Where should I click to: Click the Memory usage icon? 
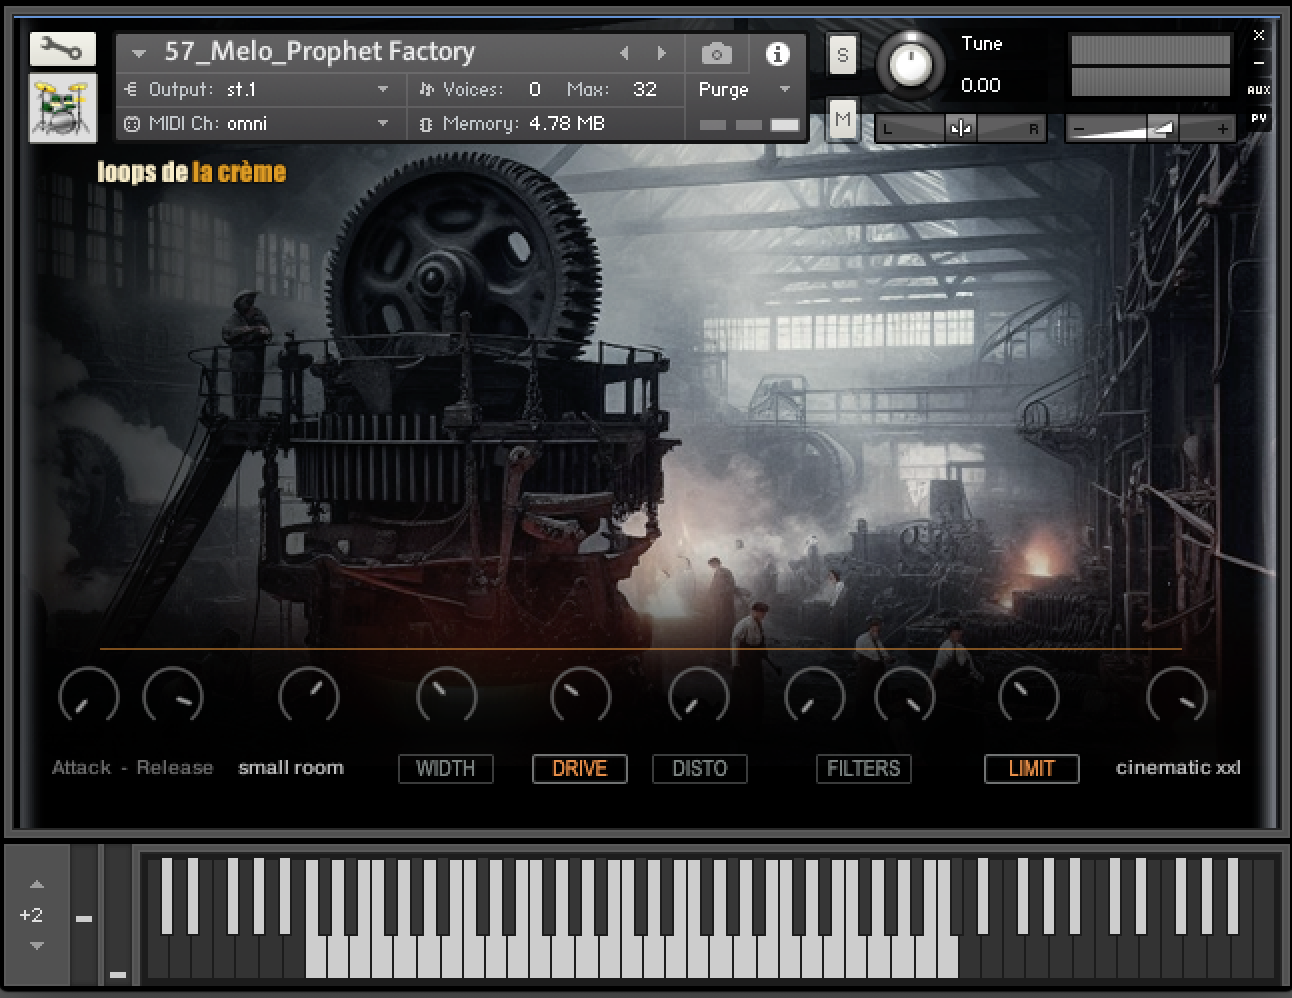pos(426,124)
